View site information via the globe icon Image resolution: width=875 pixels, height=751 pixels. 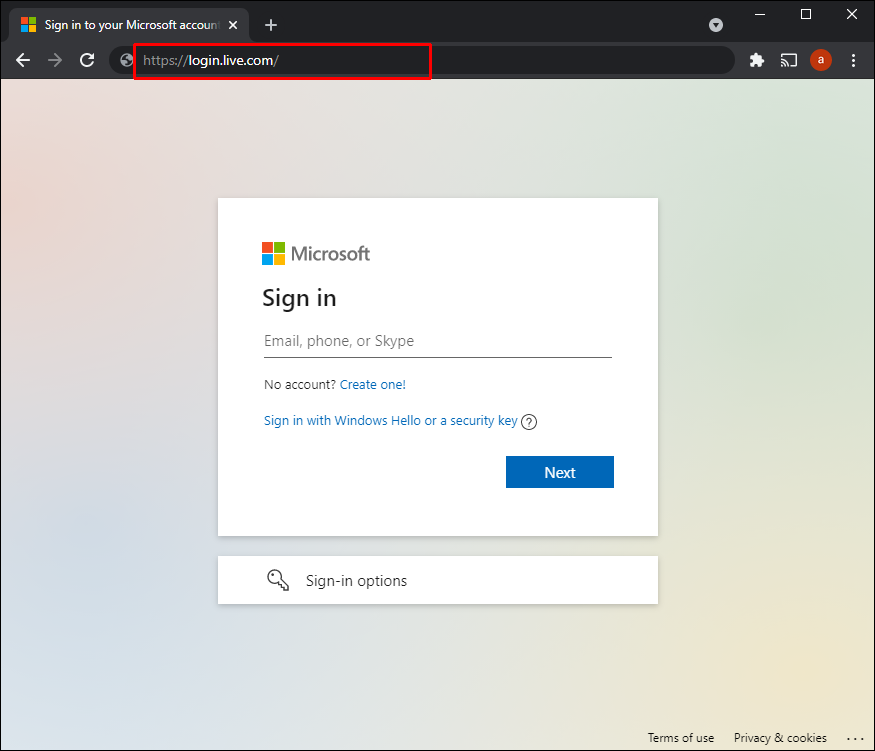tap(124, 60)
